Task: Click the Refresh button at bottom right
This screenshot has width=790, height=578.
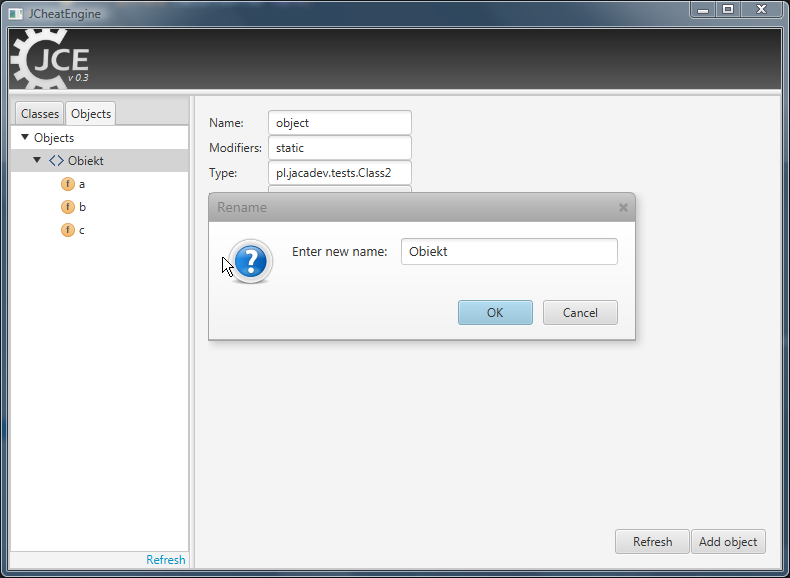Action: pos(652,542)
